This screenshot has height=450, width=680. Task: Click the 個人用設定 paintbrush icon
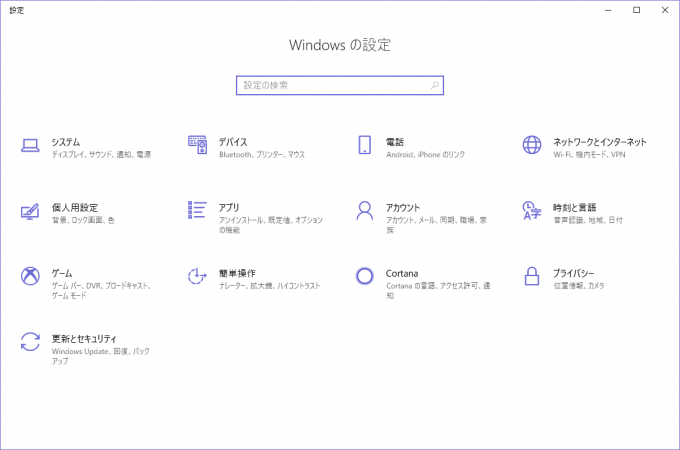pyautogui.click(x=30, y=211)
